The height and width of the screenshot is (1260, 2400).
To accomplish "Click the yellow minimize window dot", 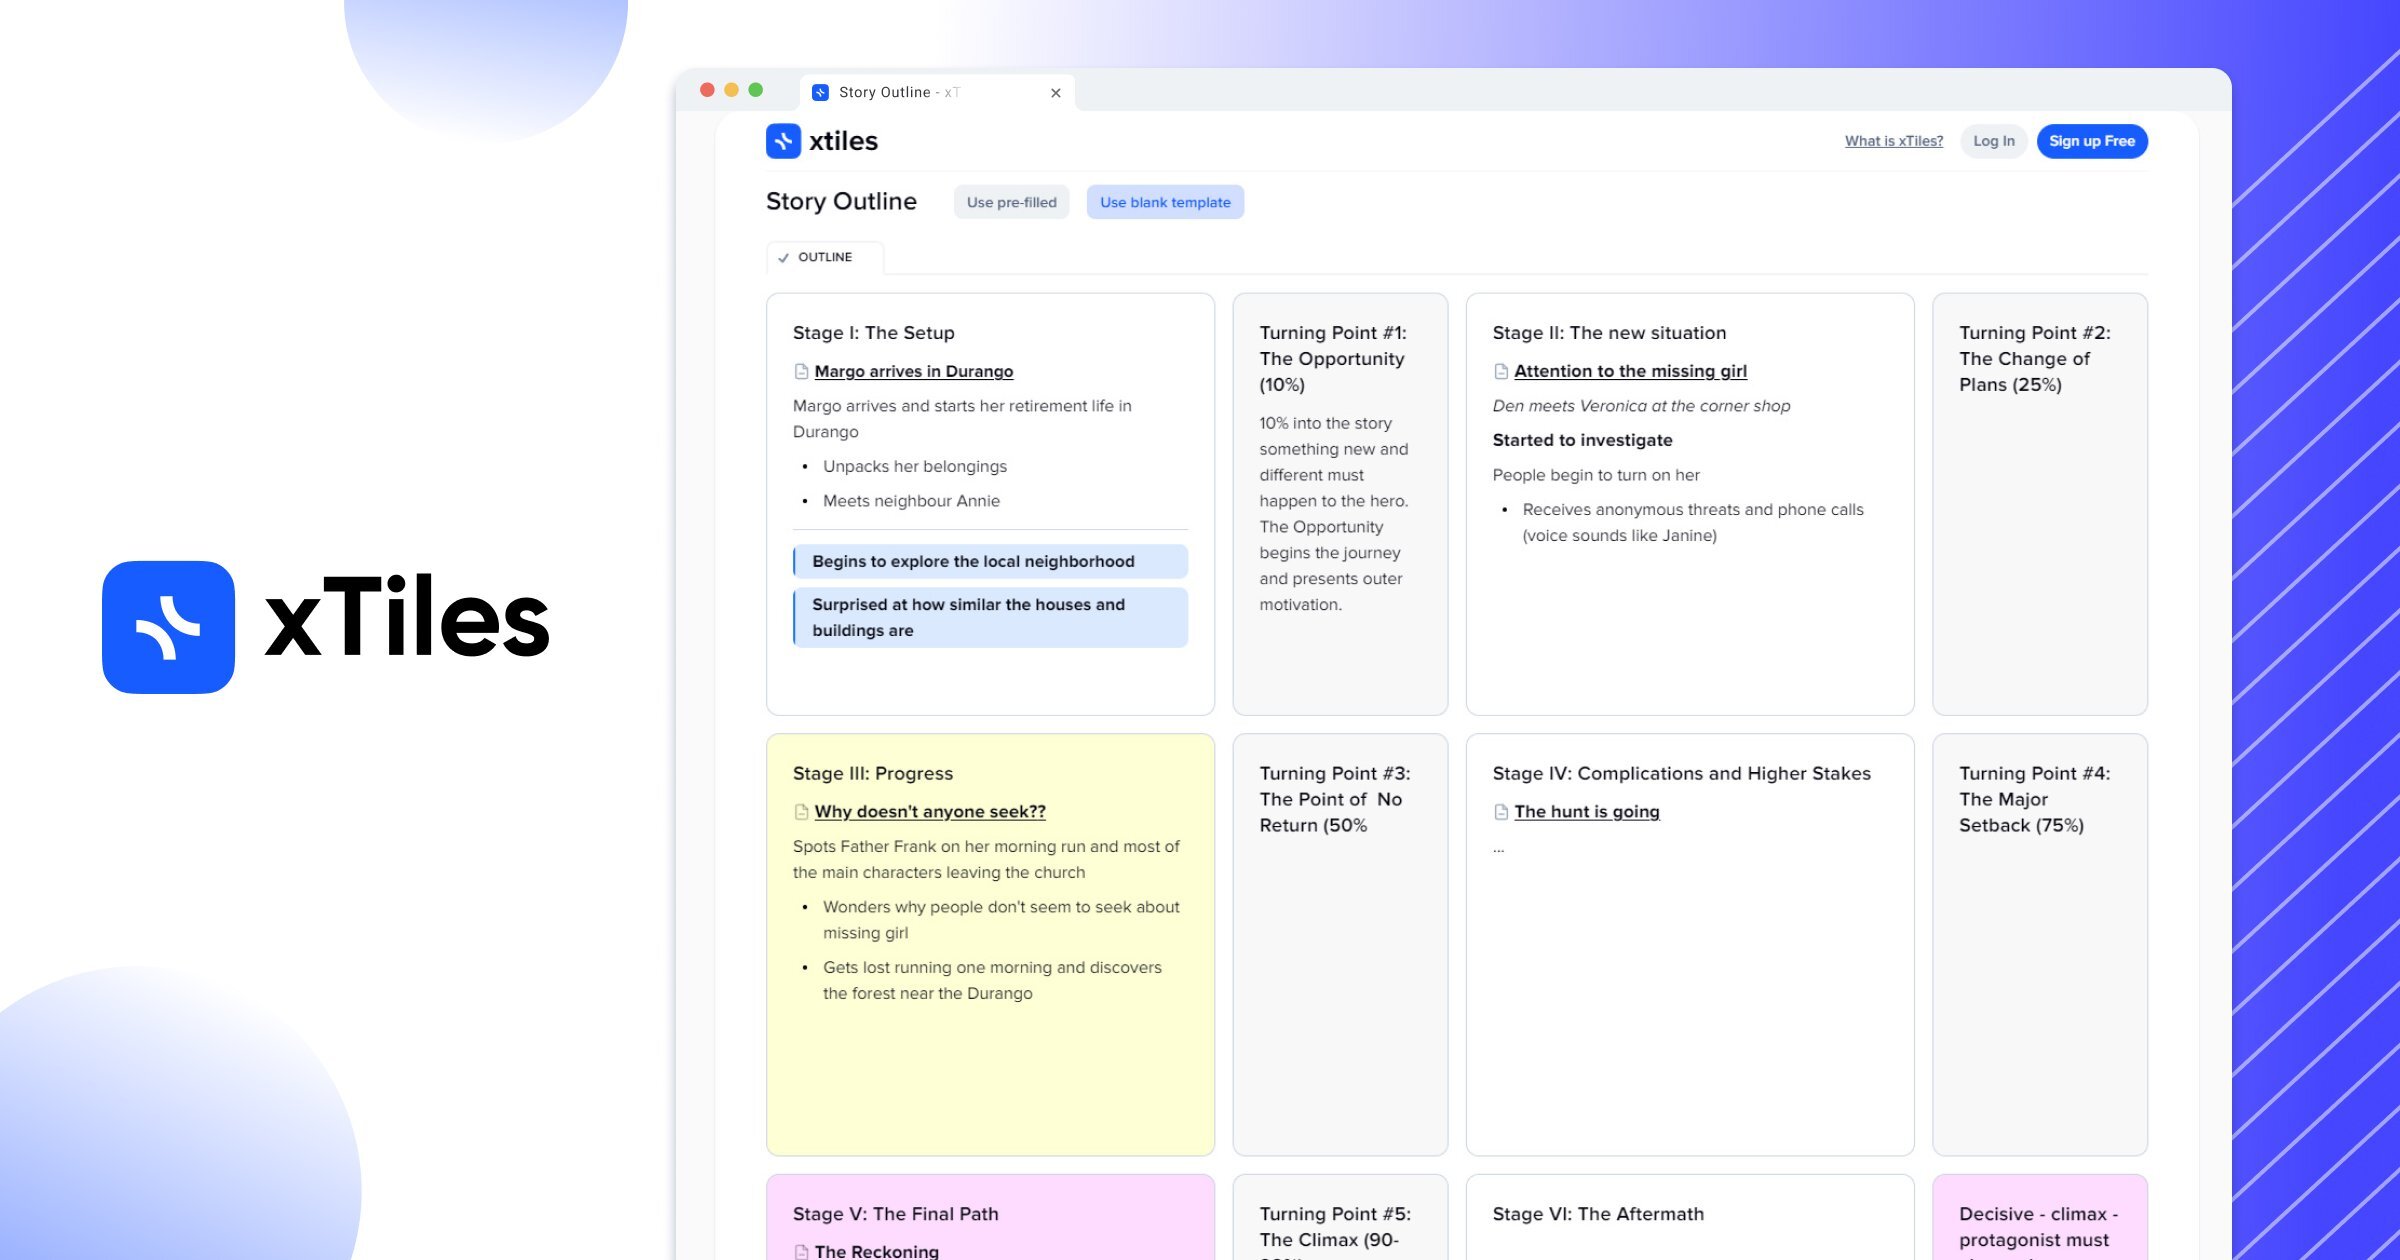I will 731,90.
